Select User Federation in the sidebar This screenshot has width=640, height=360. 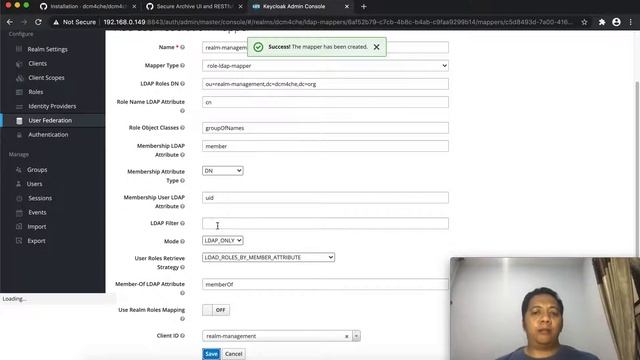pos(50,120)
